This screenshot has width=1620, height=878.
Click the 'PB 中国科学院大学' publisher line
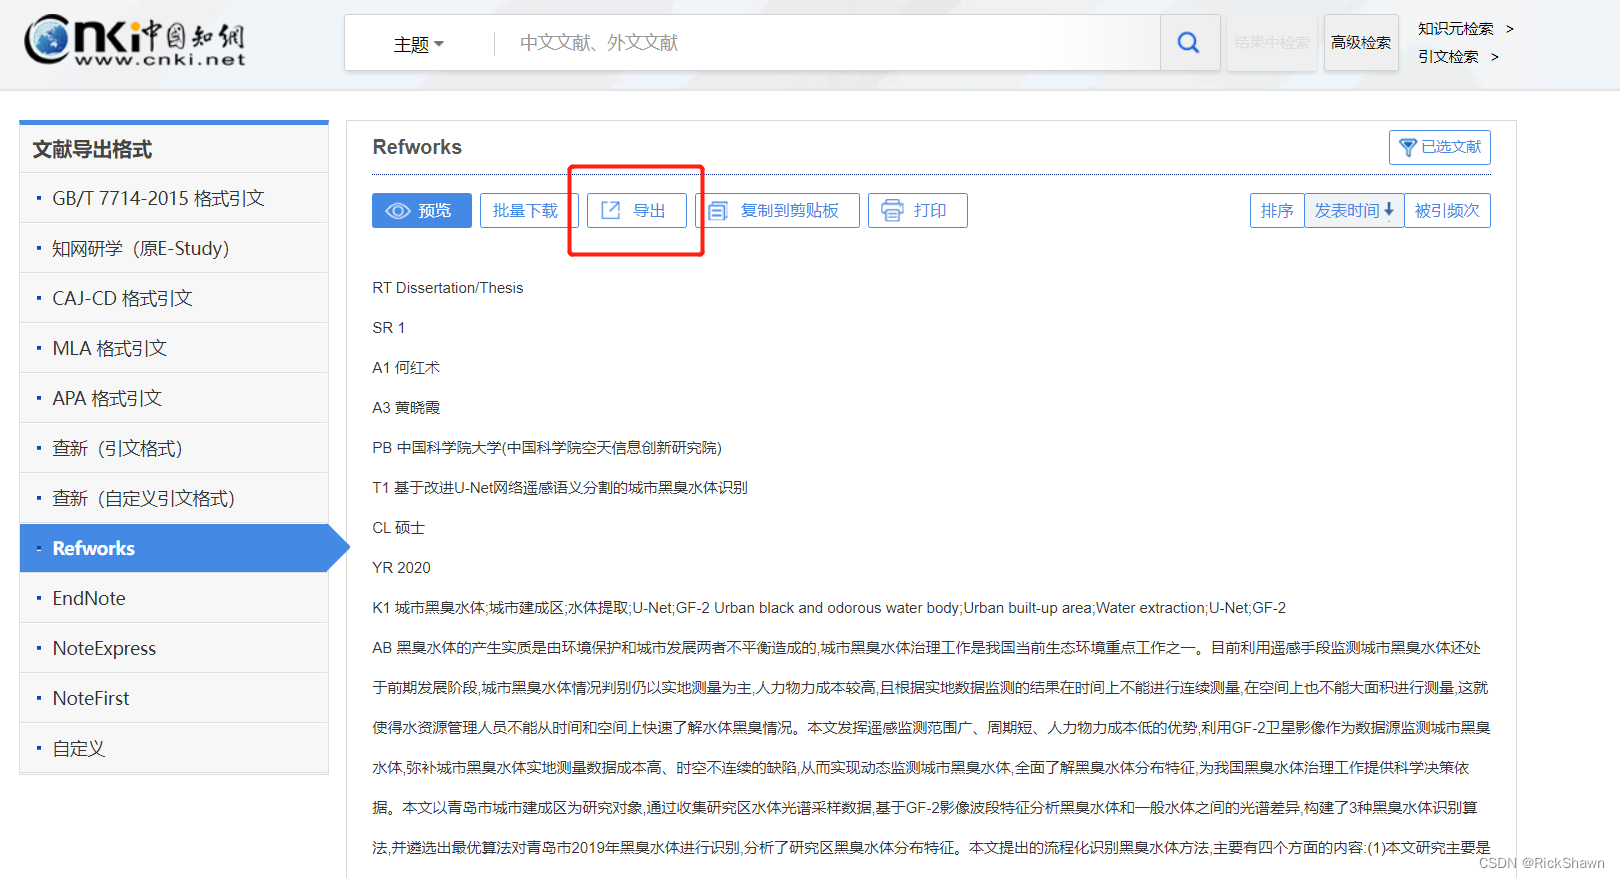coord(547,448)
